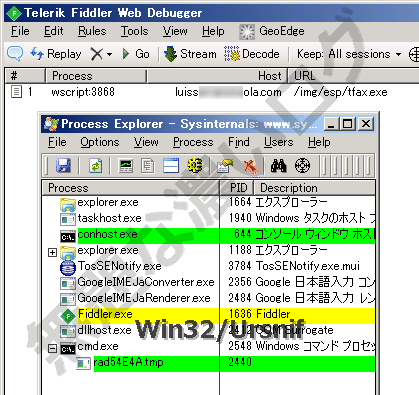Open Fiddler Help menu
The image size is (419, 395).
213,31
